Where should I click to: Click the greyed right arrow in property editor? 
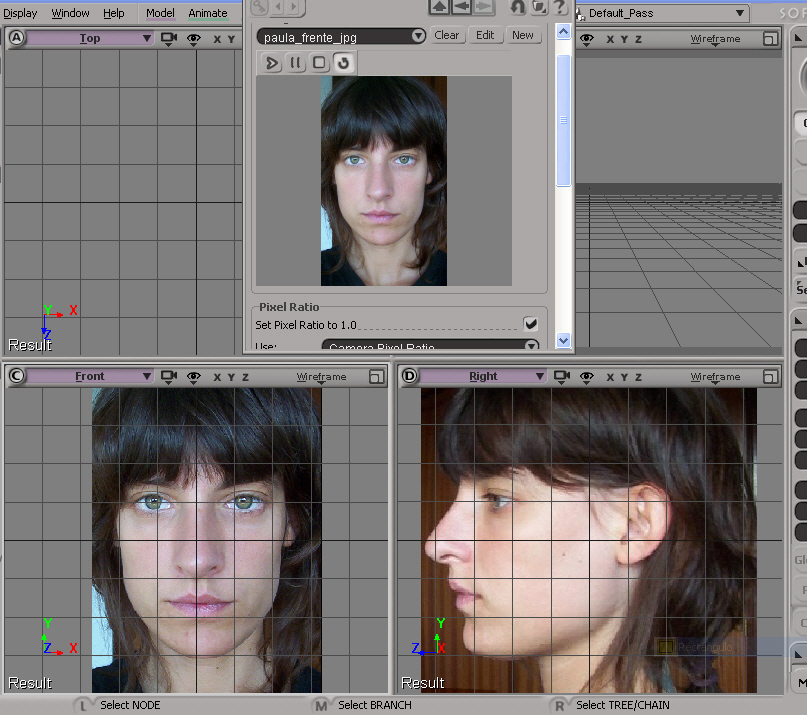[483, 7]
